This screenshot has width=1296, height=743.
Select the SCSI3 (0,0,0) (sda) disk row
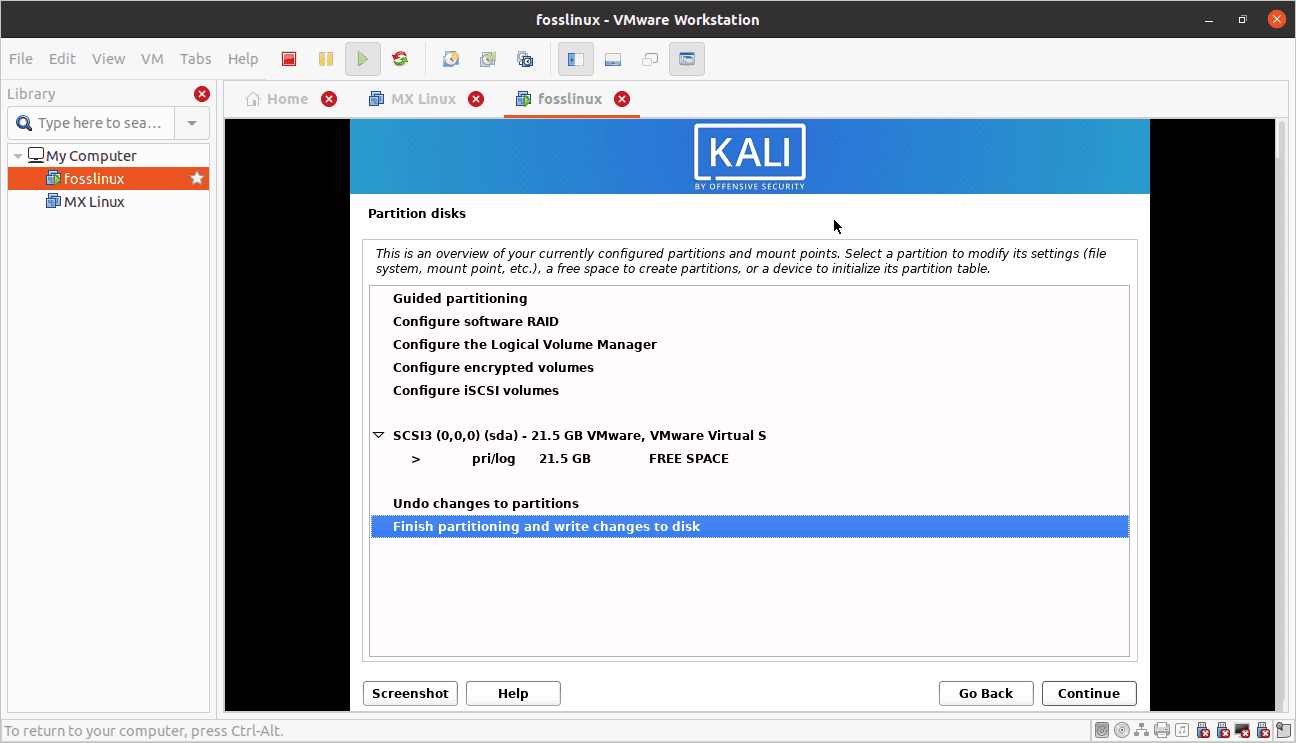tap(749, 435)
